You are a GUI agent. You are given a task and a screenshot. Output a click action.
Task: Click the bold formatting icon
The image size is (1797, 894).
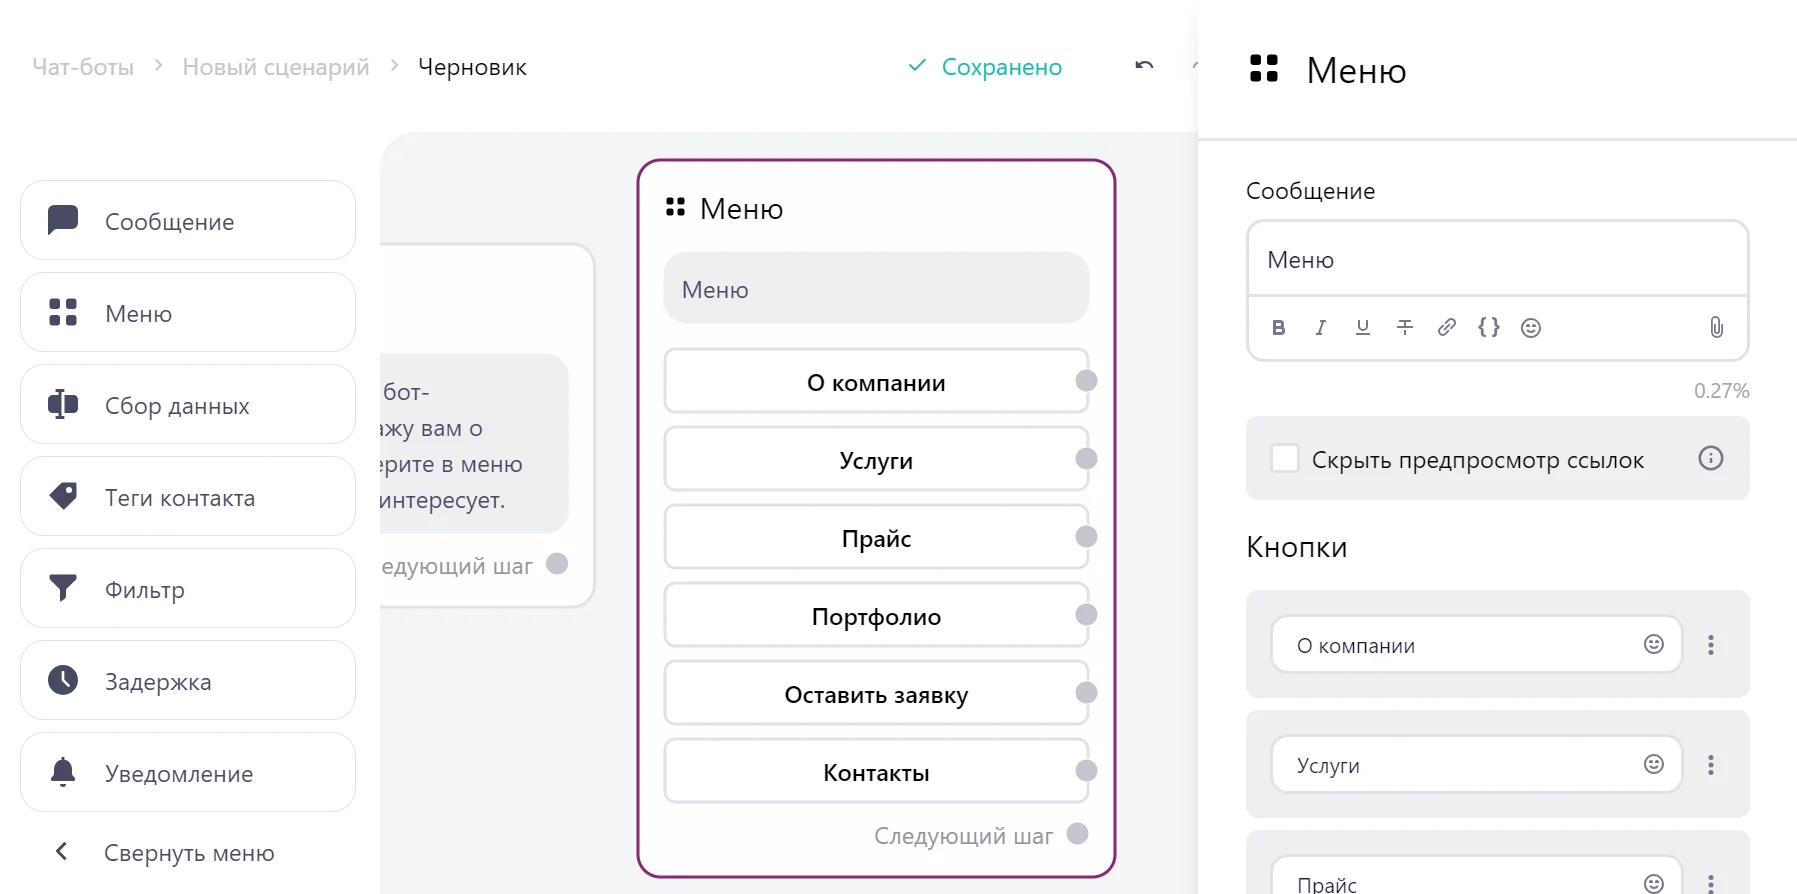[x=1278, y=328]
